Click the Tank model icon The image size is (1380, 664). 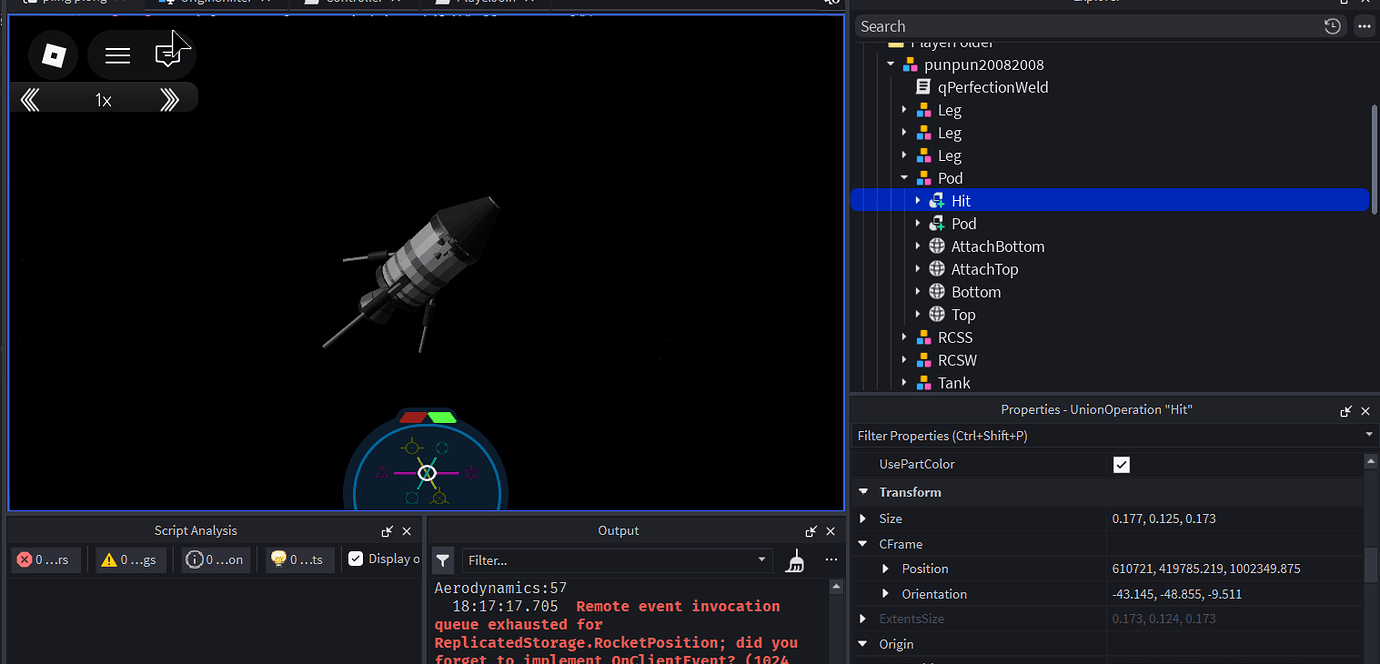pyautogui.click(x=923, y=383)
